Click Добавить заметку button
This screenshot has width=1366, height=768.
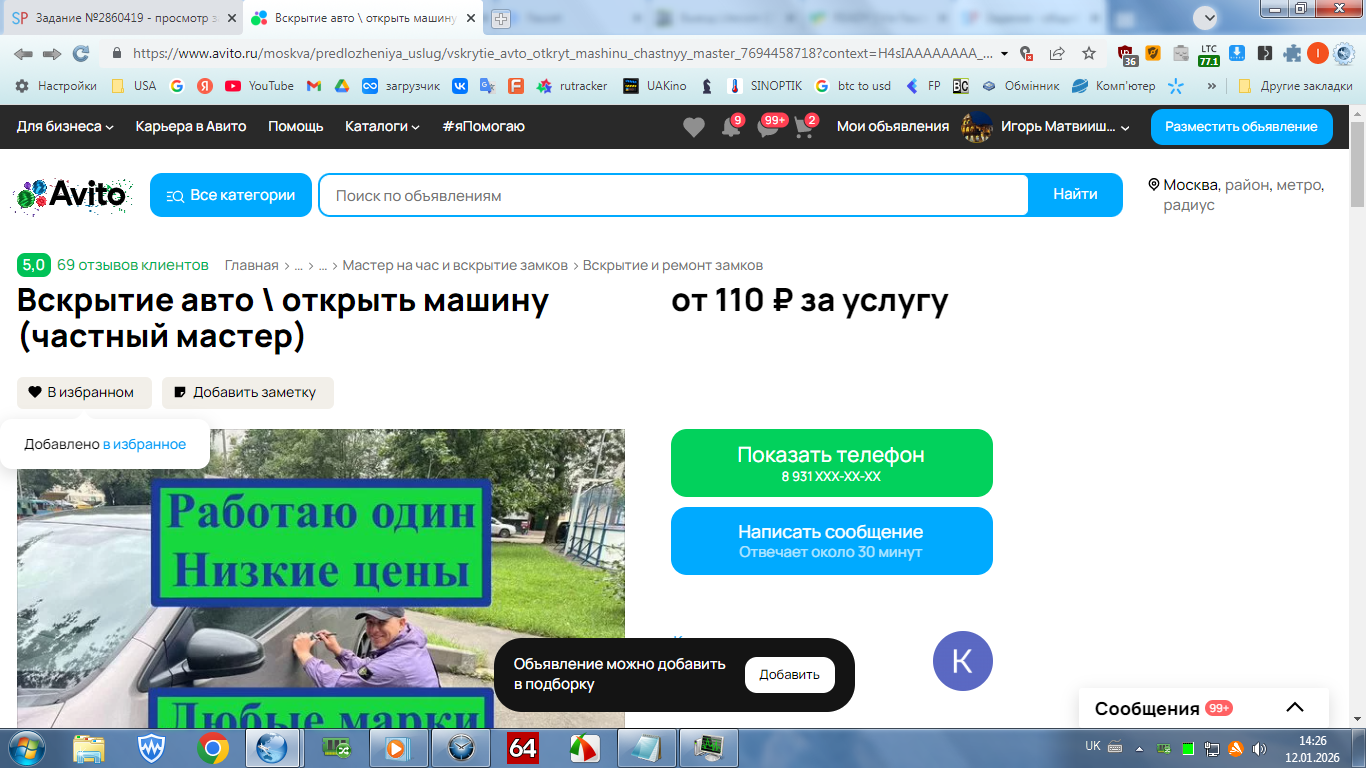(248, 393)
